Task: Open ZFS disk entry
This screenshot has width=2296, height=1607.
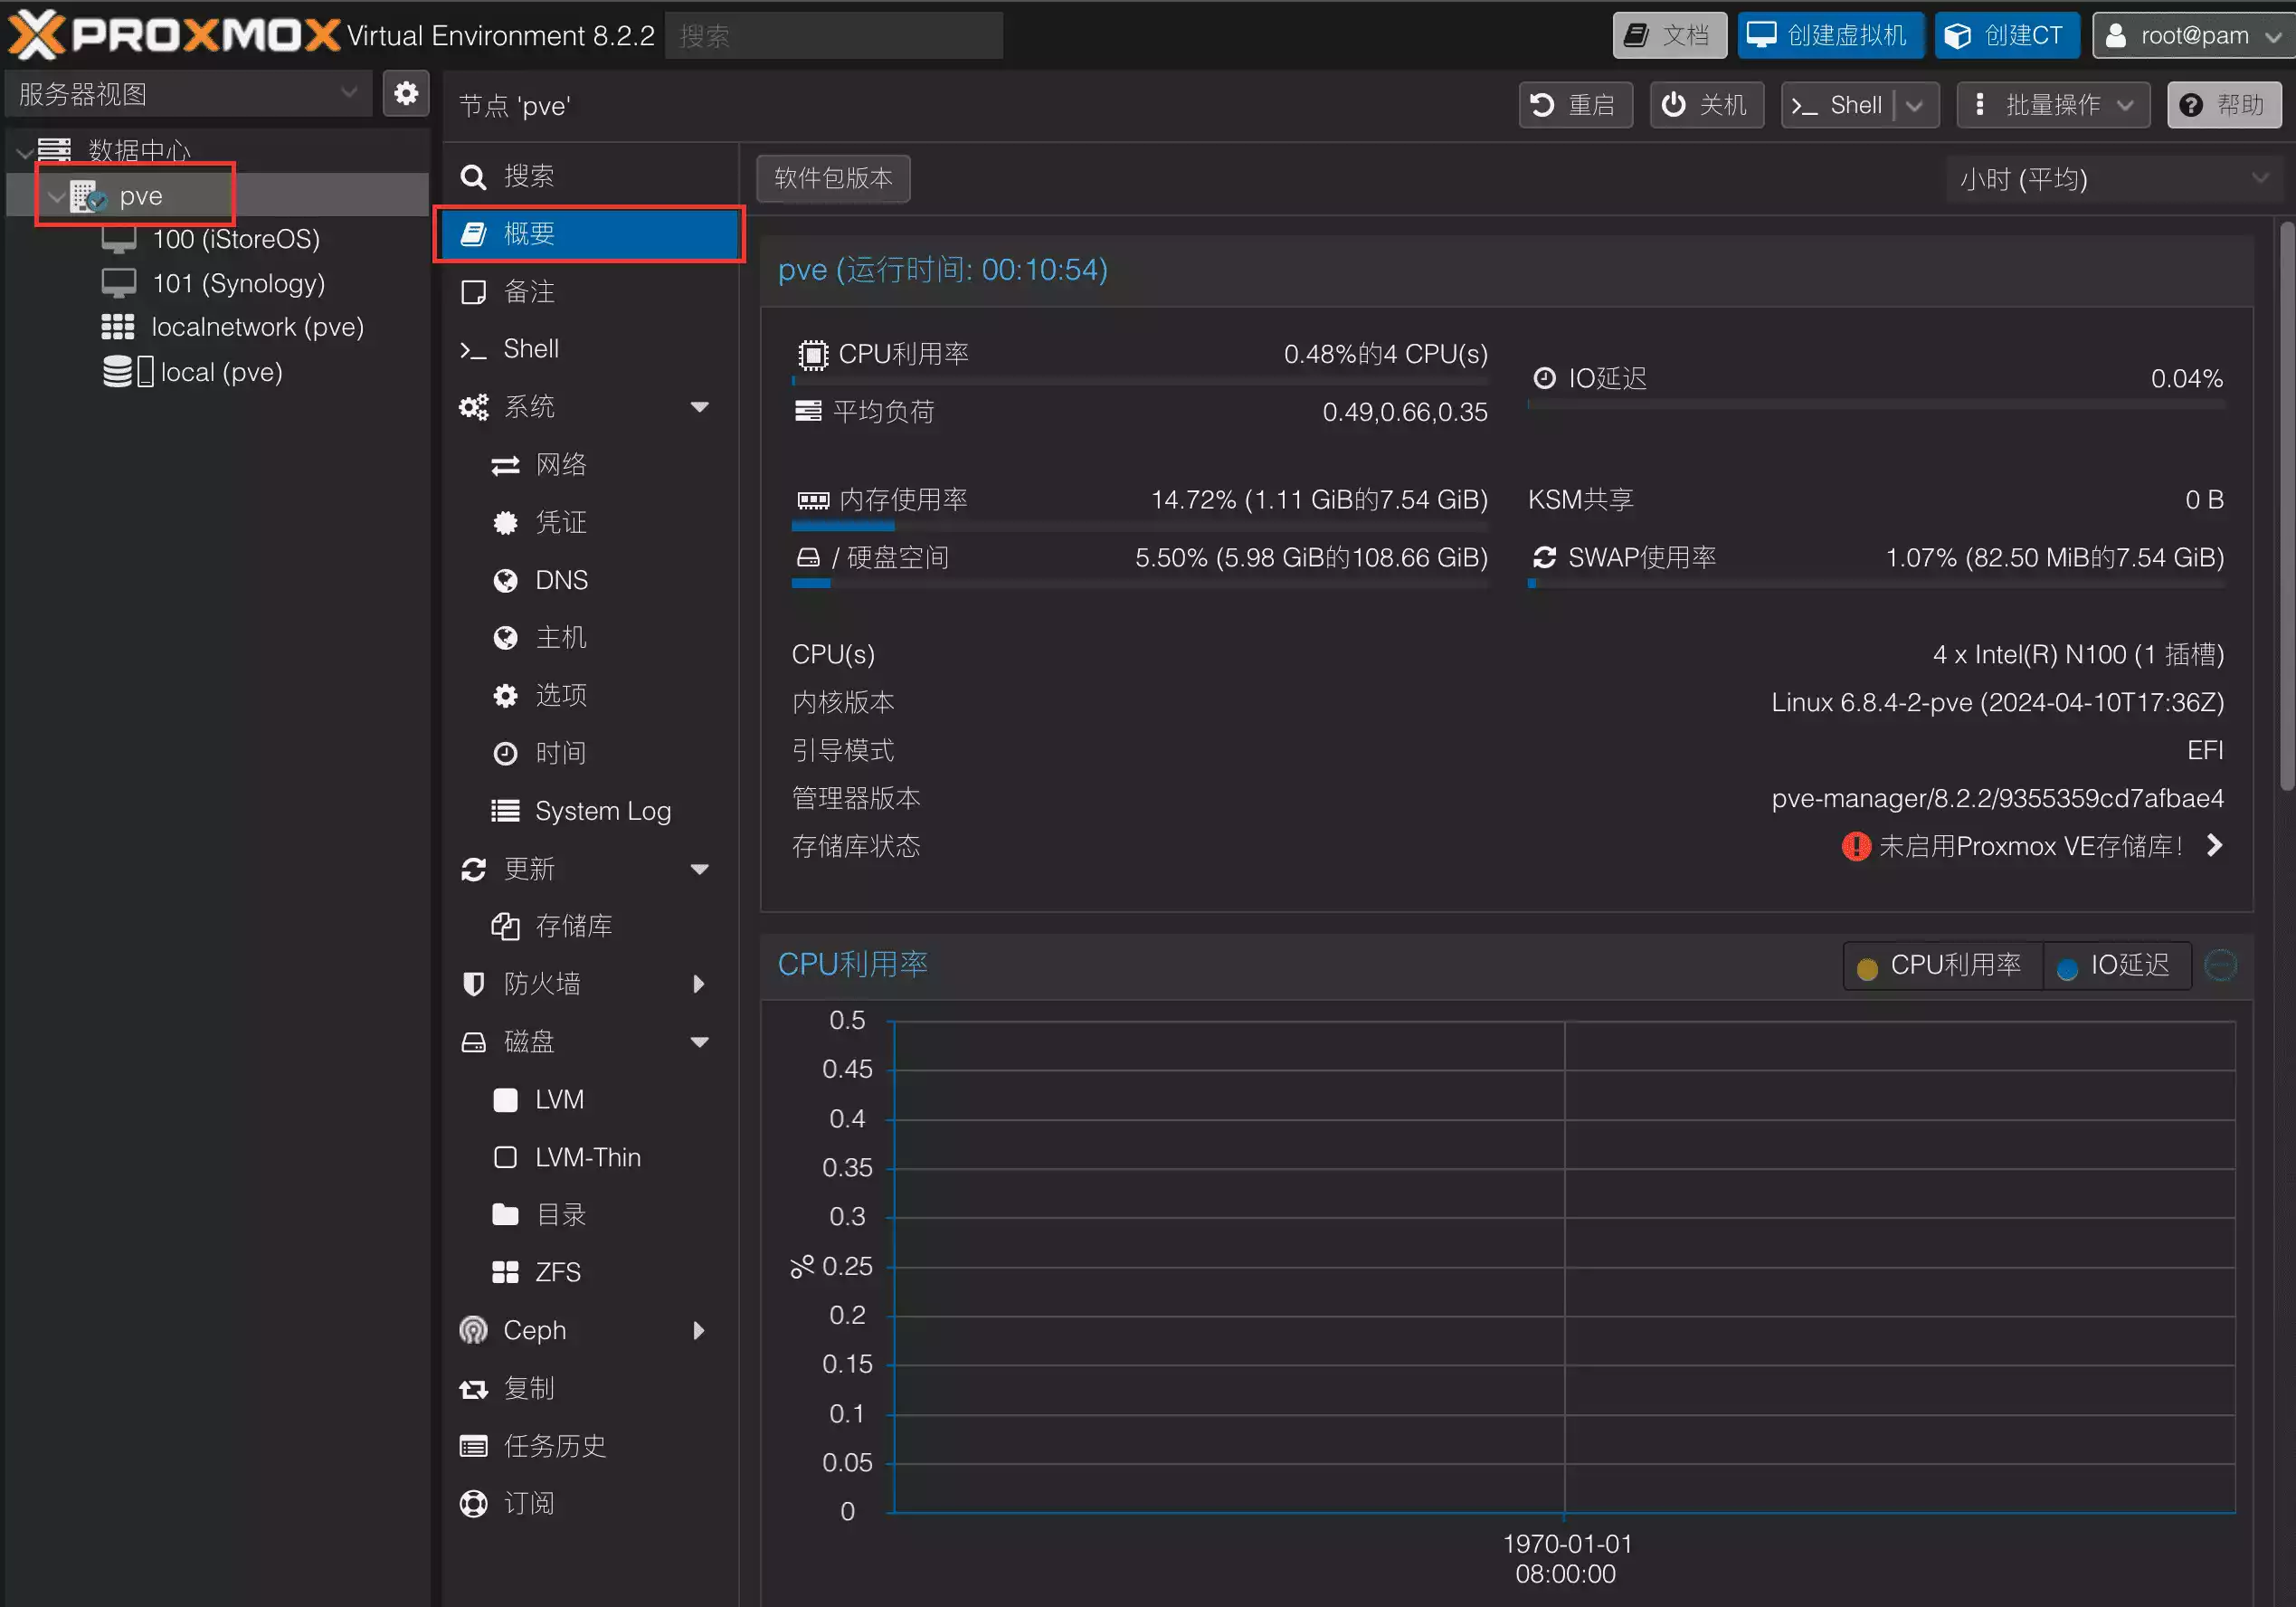Action: [556, 1271]
